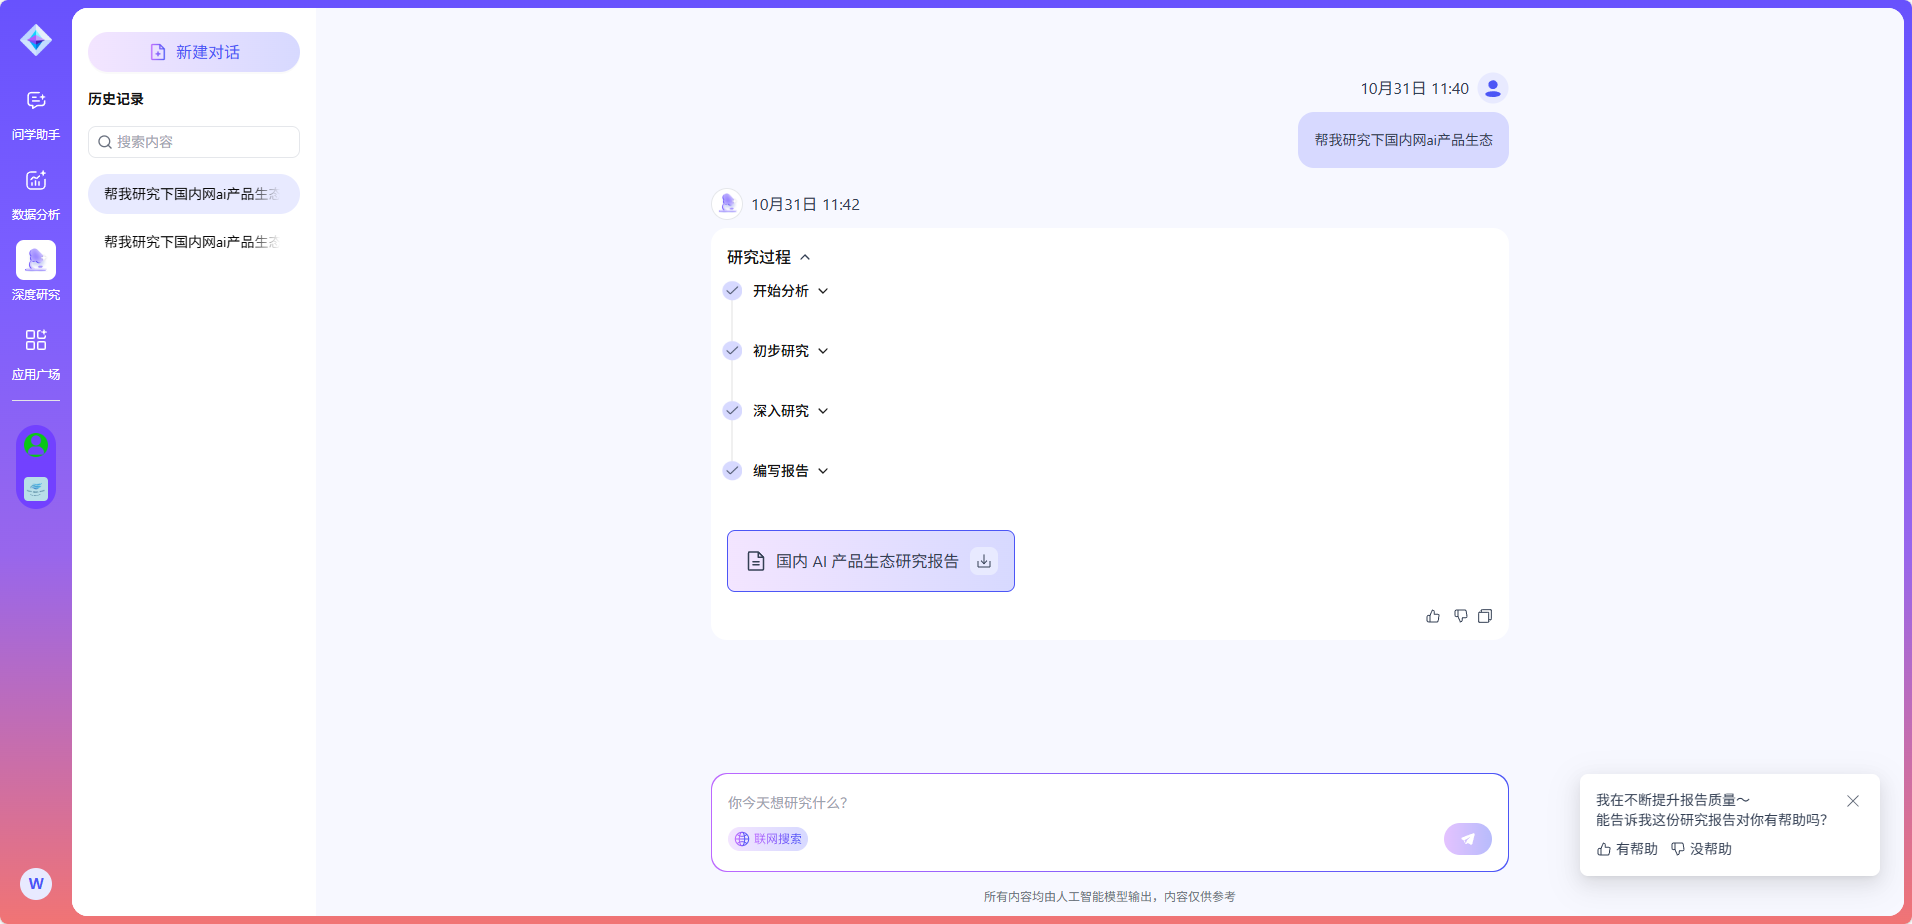Viewport: 1912px width, 924px height.
Task: Download the 国内 AI 产品生态研究报告 file
Action: click(x=984, y=561)
